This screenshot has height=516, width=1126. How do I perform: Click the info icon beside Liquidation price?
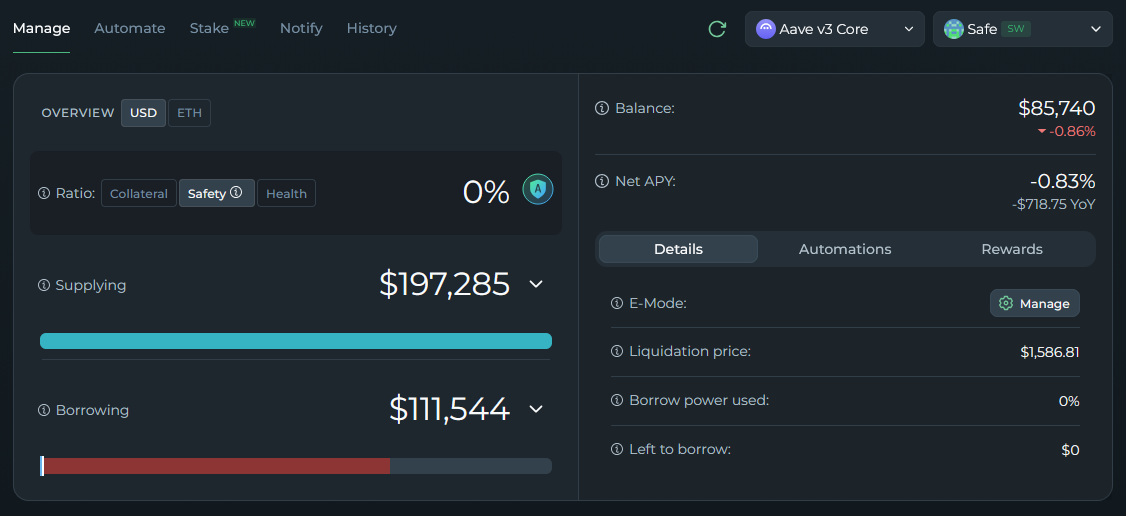click(617, 351)
